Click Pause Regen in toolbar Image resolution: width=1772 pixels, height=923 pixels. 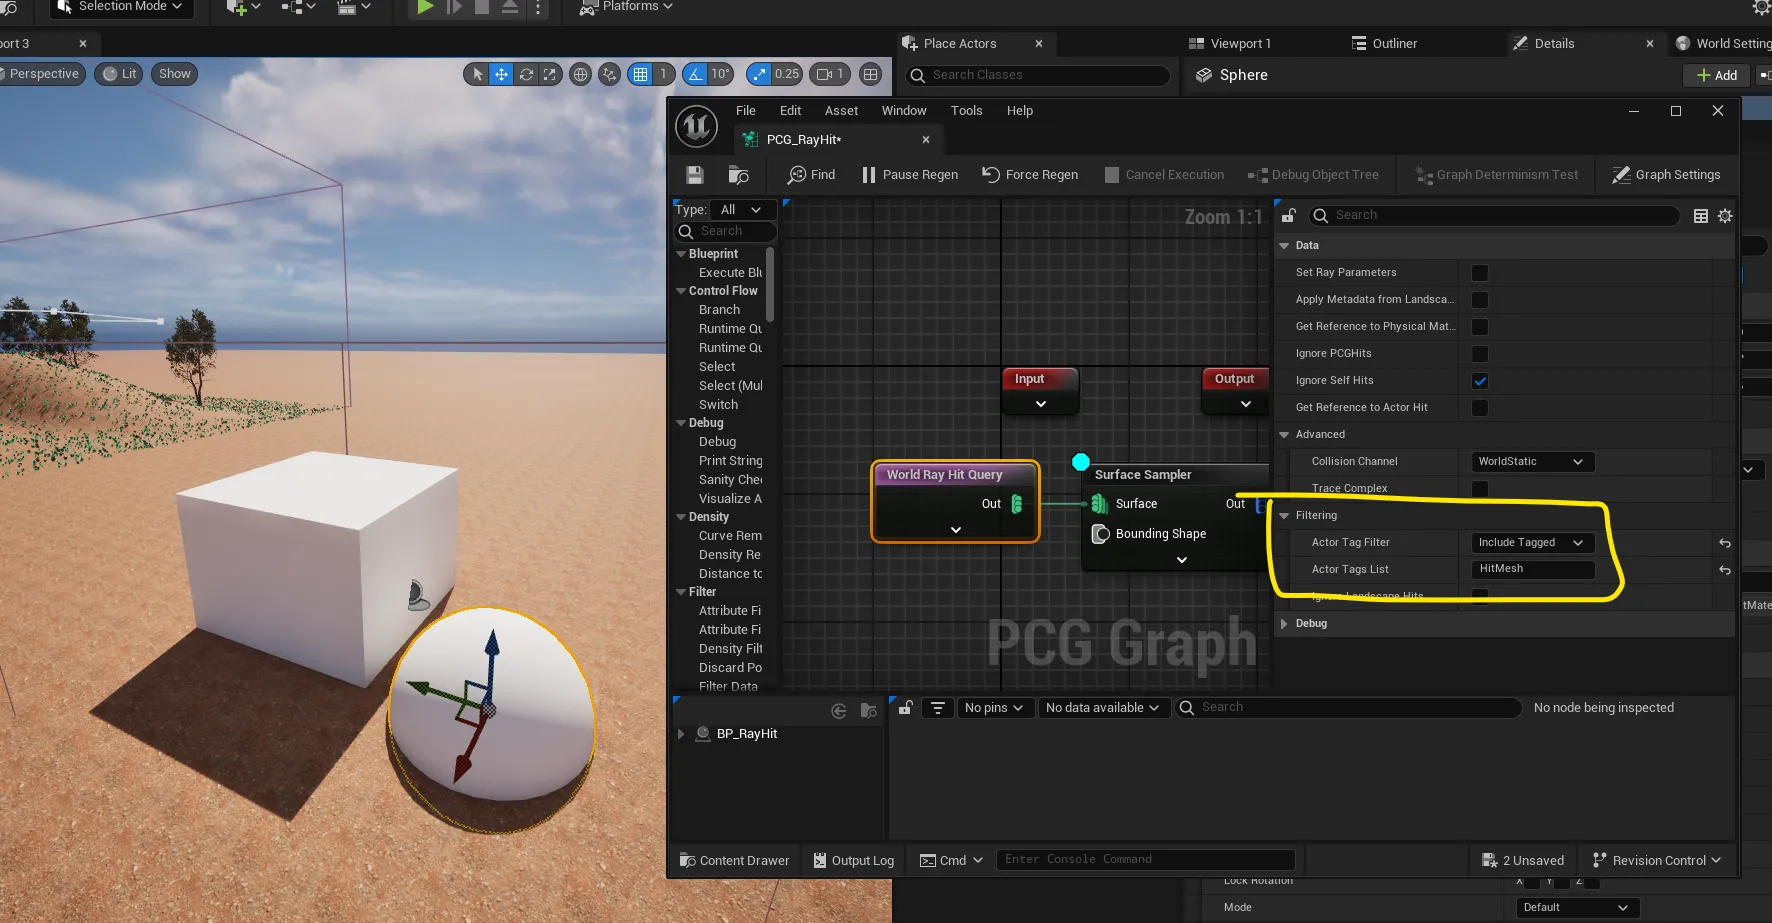pyautogui.click(x=910, y=175)
